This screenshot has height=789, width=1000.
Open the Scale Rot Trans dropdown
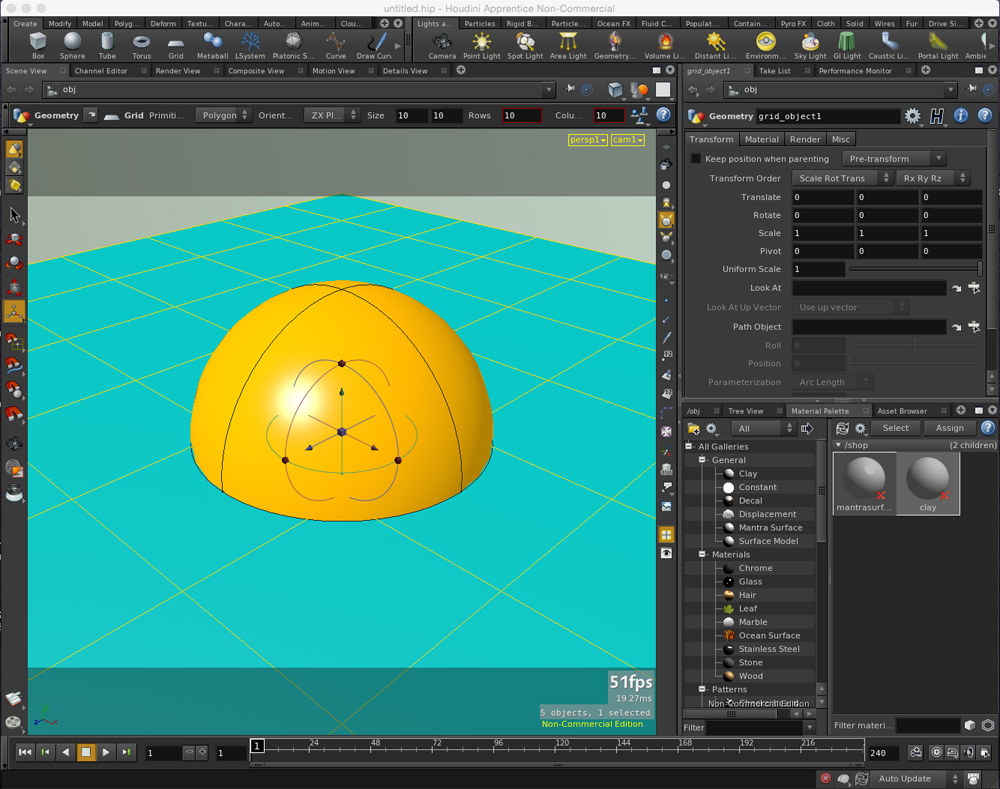841,178
